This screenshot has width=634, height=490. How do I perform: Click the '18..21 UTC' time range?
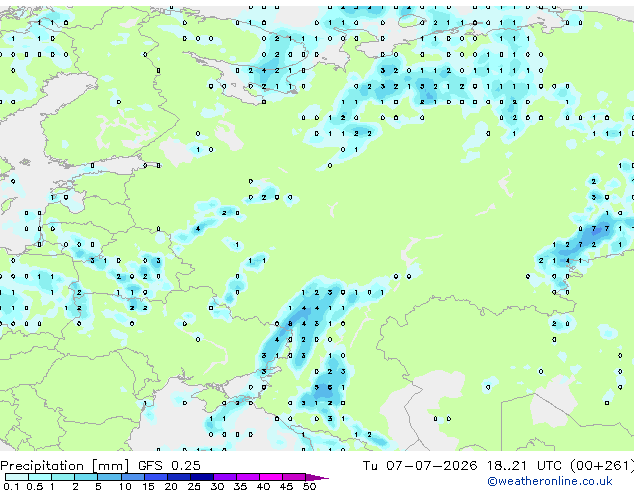coord(524,466)
